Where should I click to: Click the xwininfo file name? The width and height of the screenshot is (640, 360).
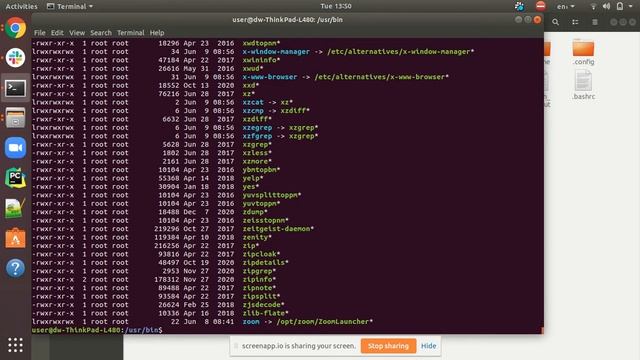[259, 60]
